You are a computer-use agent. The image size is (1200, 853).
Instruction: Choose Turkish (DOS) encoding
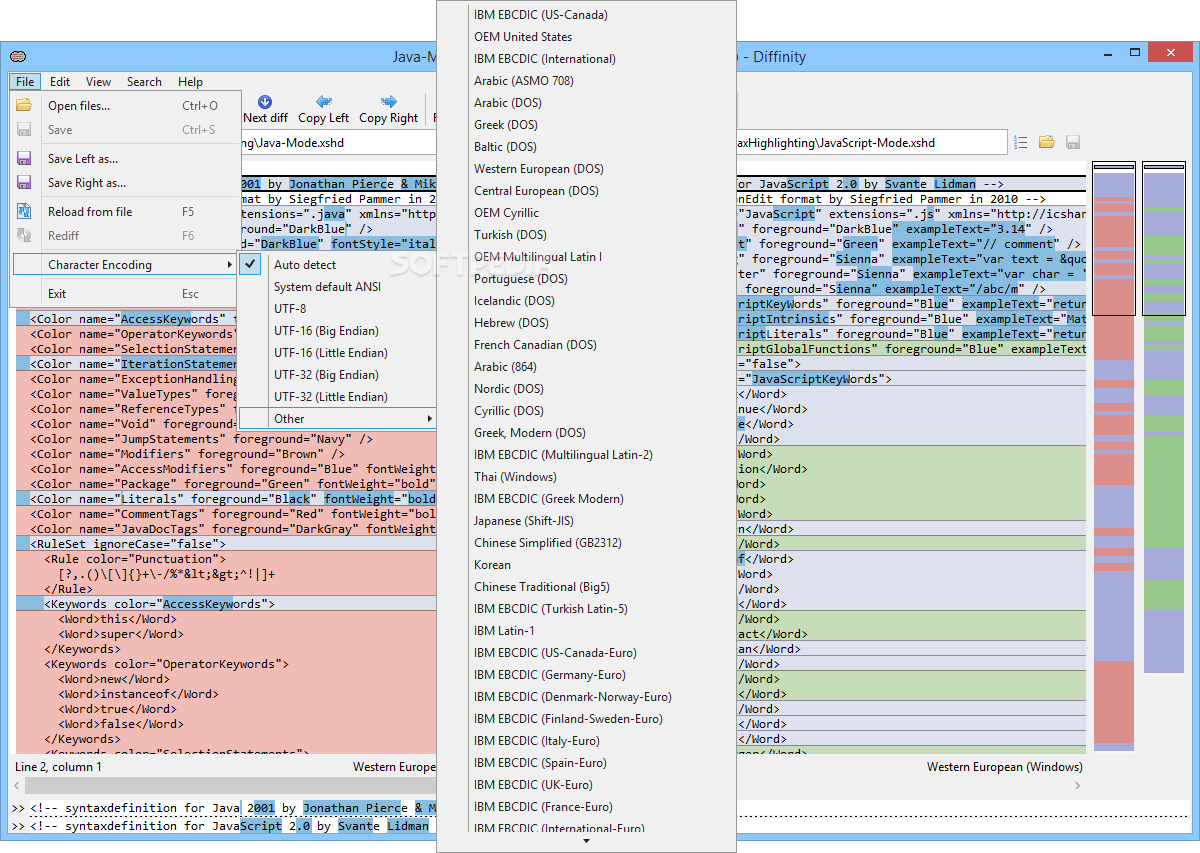pyautogui.click(x=586, y=235)
